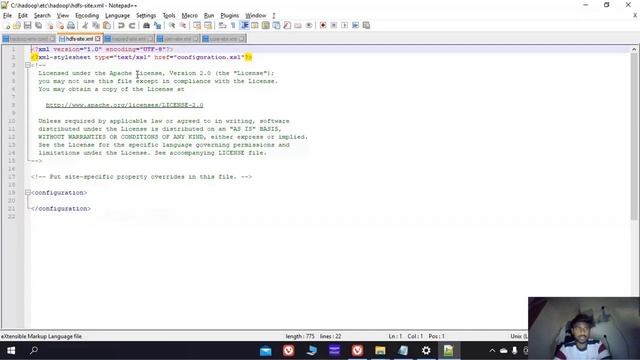Click the Close All toolbar icon
The image size is (640, 360).
click(60, 25)
